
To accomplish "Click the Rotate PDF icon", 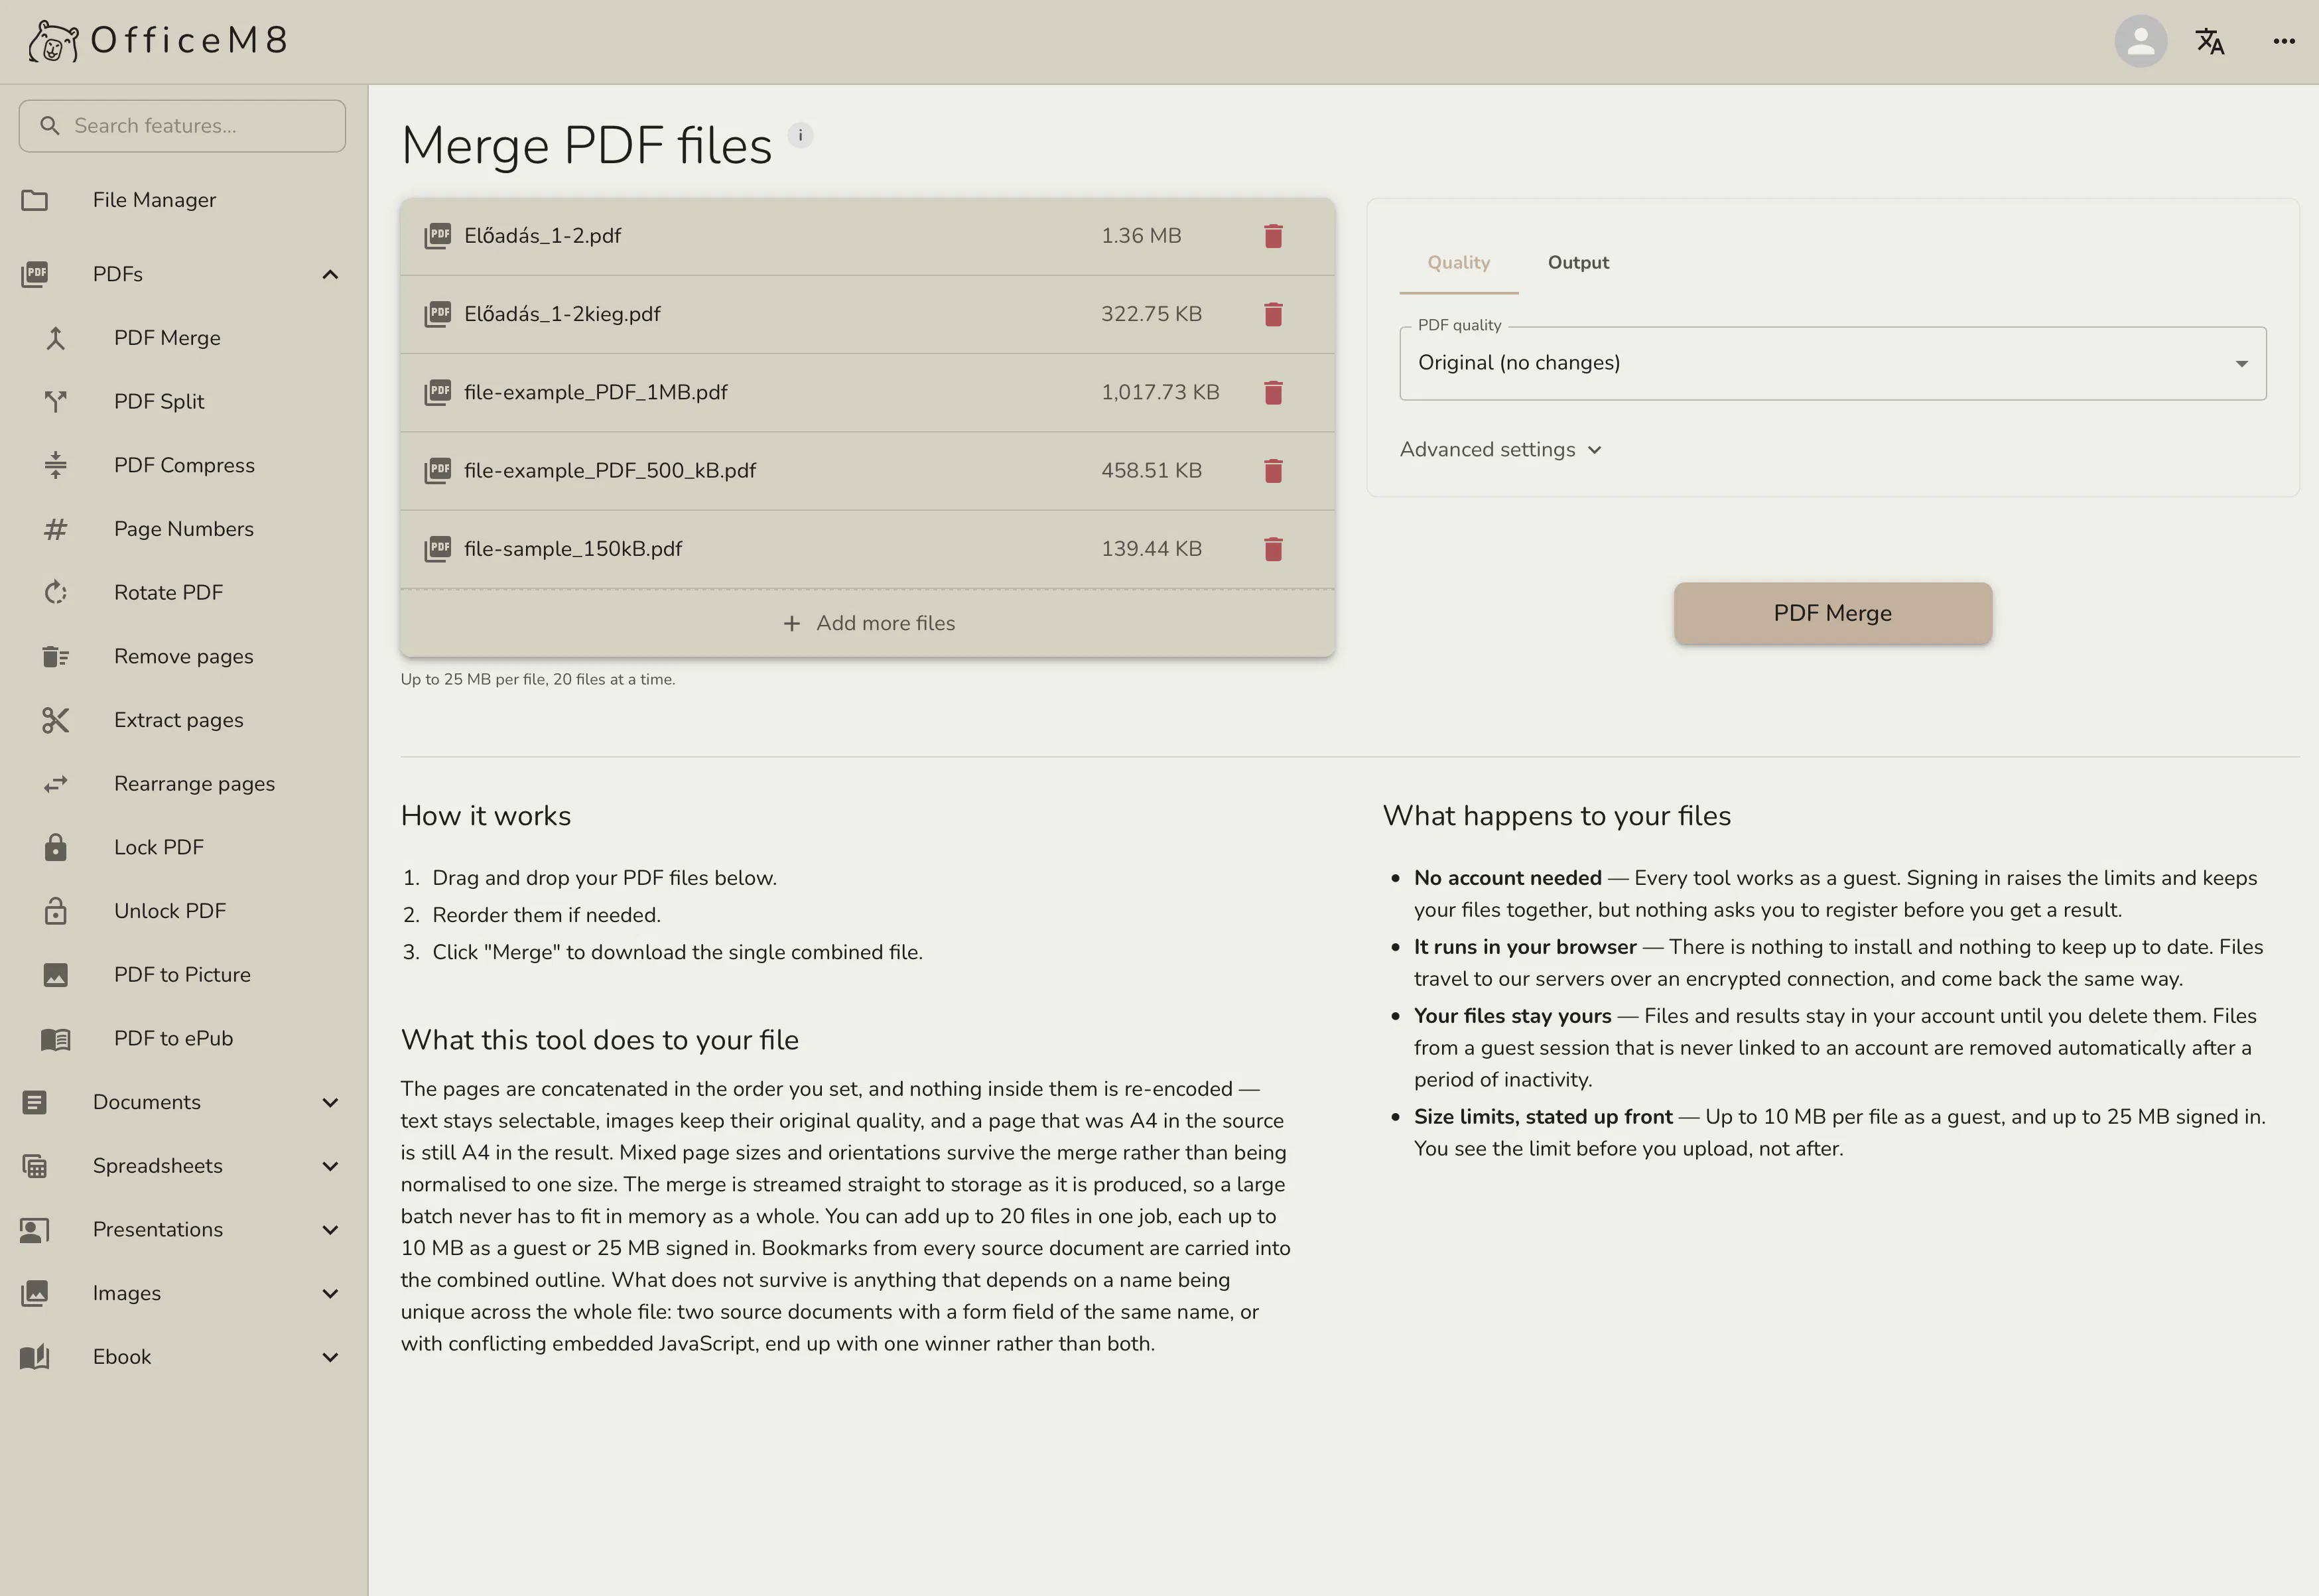I will [x=56, y=592].
